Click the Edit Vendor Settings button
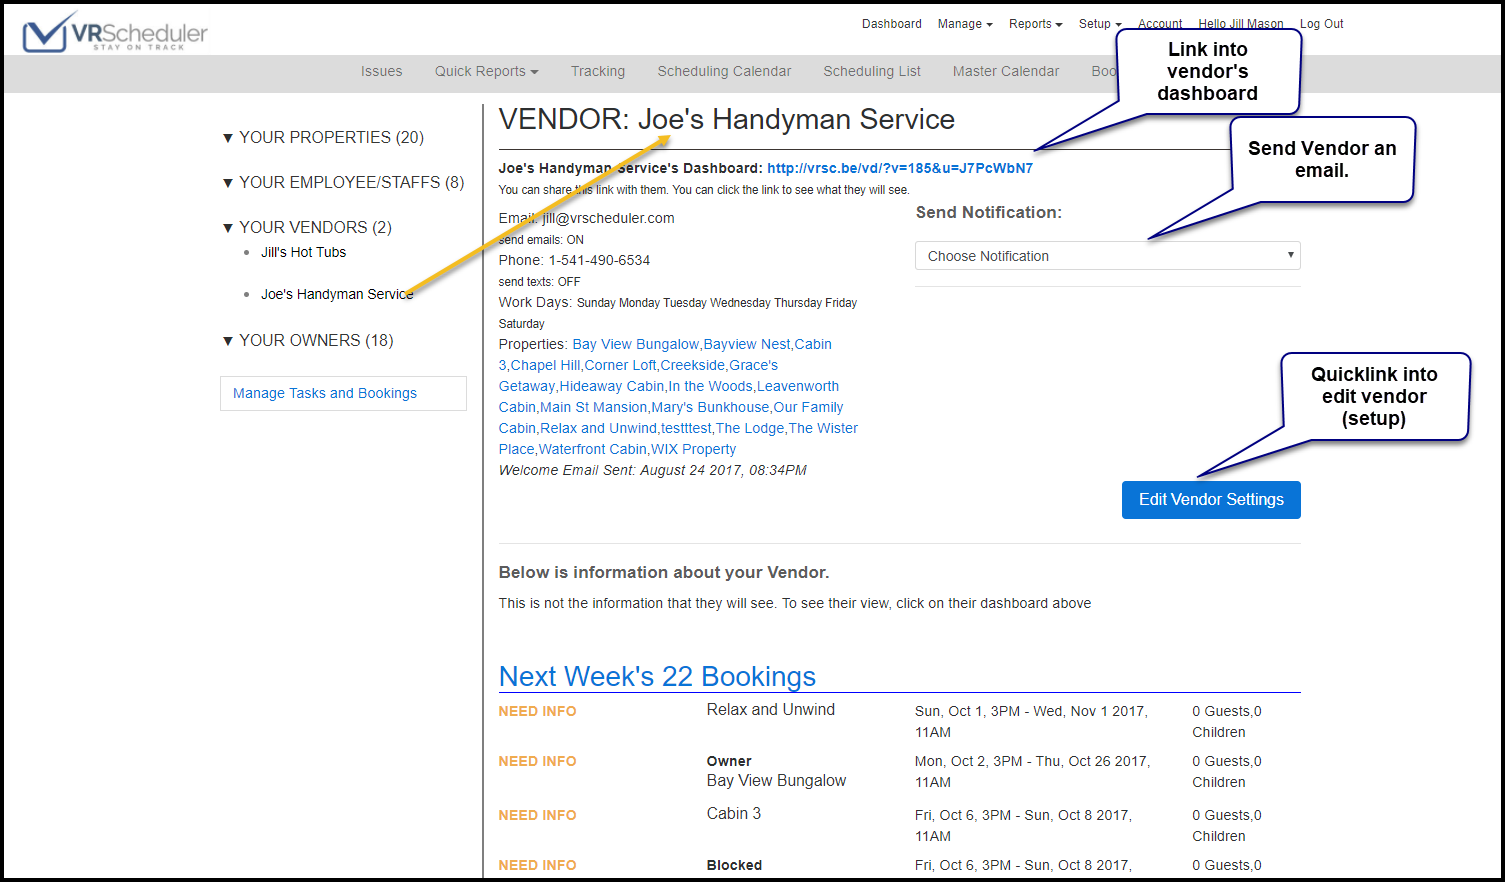 coord(1211,500)
